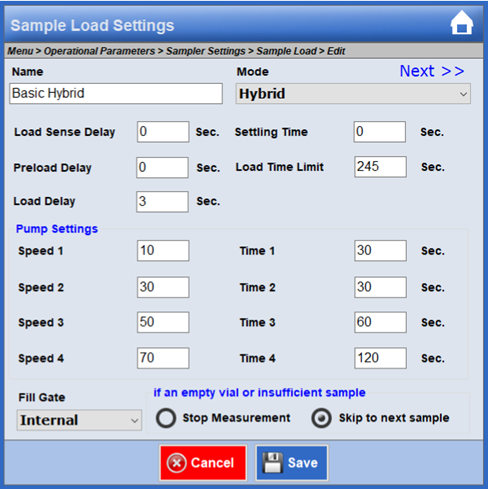Viewport: 488px width, 489px height.
Task: Click the Load Delay input field
Action: pos(162,202)
